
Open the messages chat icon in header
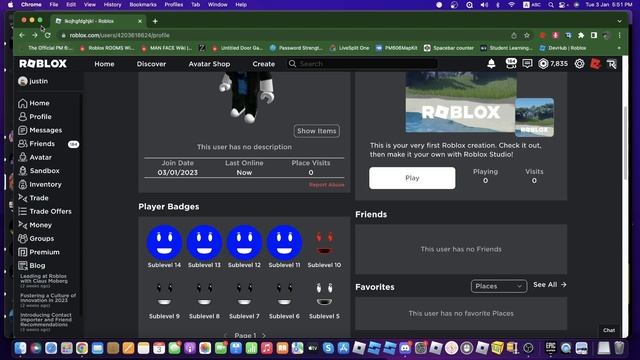tap(527, 64)
